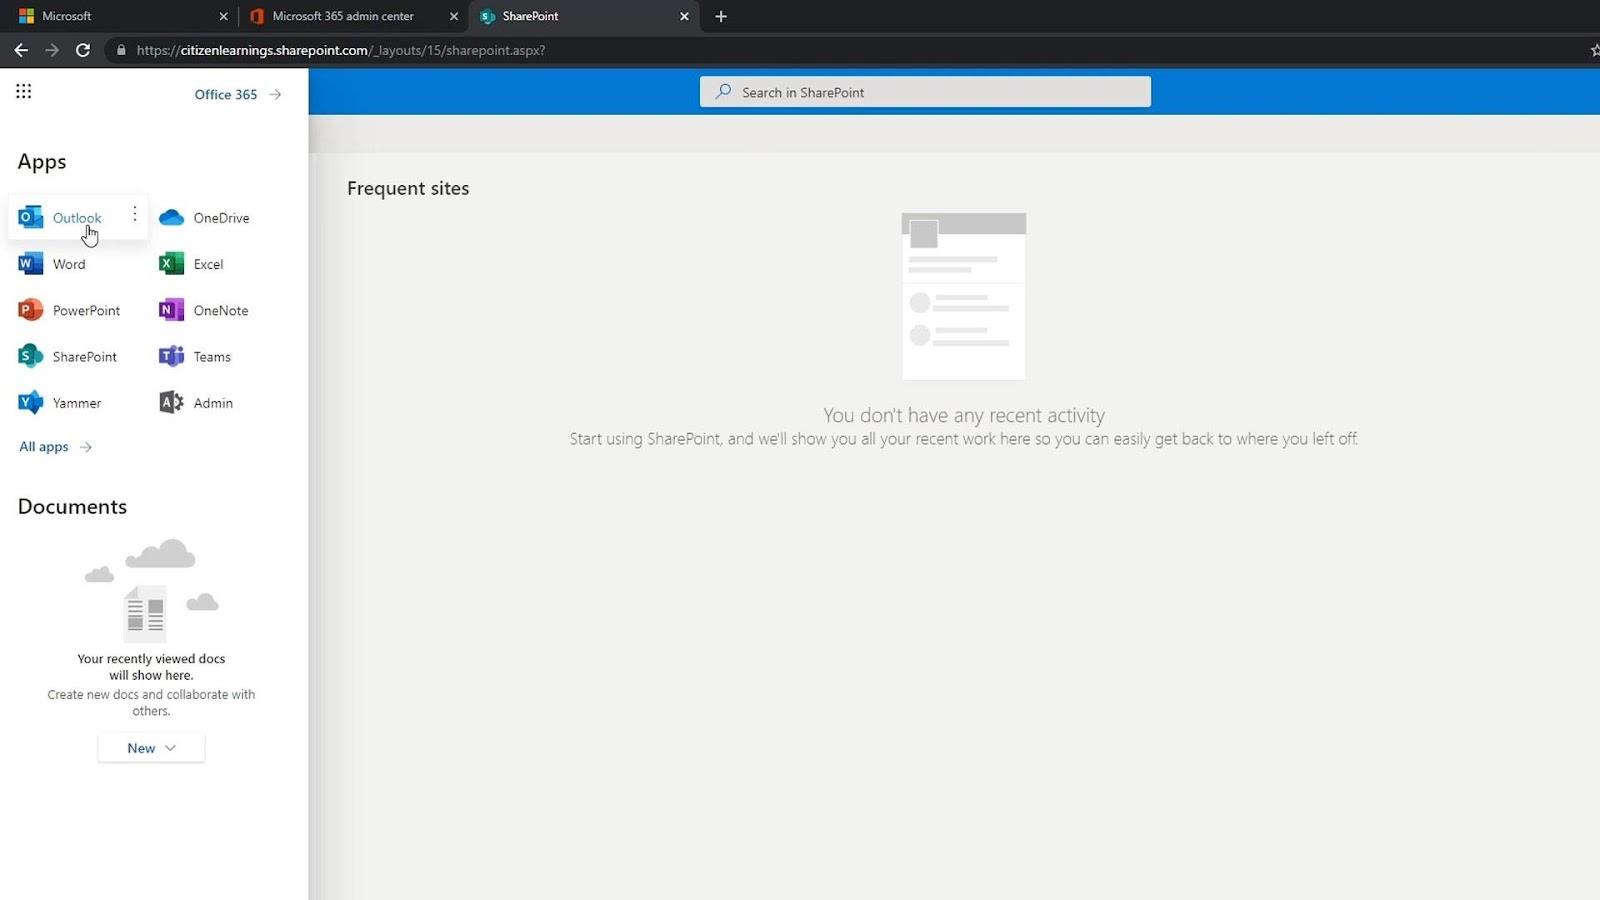
Task: Open the Outlook app label
Action: point(77,218)
